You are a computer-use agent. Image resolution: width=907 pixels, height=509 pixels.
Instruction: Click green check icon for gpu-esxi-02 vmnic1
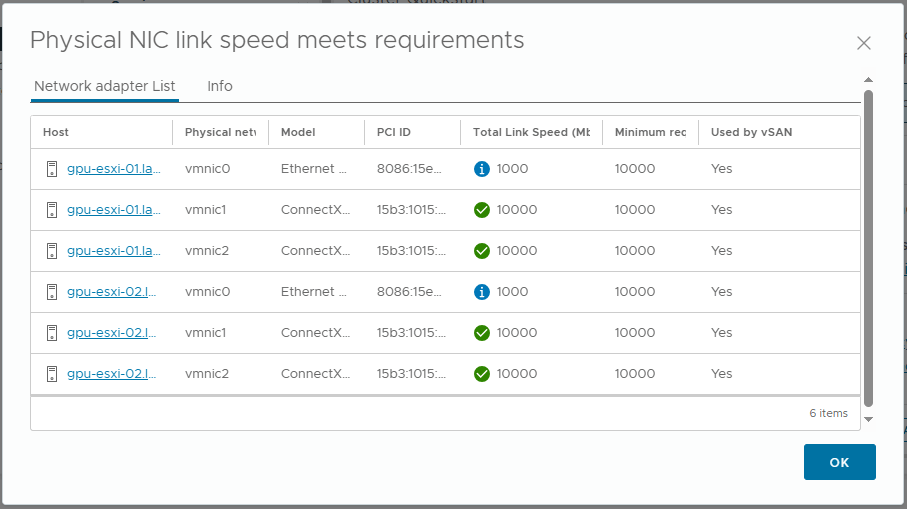click(482, 333)
